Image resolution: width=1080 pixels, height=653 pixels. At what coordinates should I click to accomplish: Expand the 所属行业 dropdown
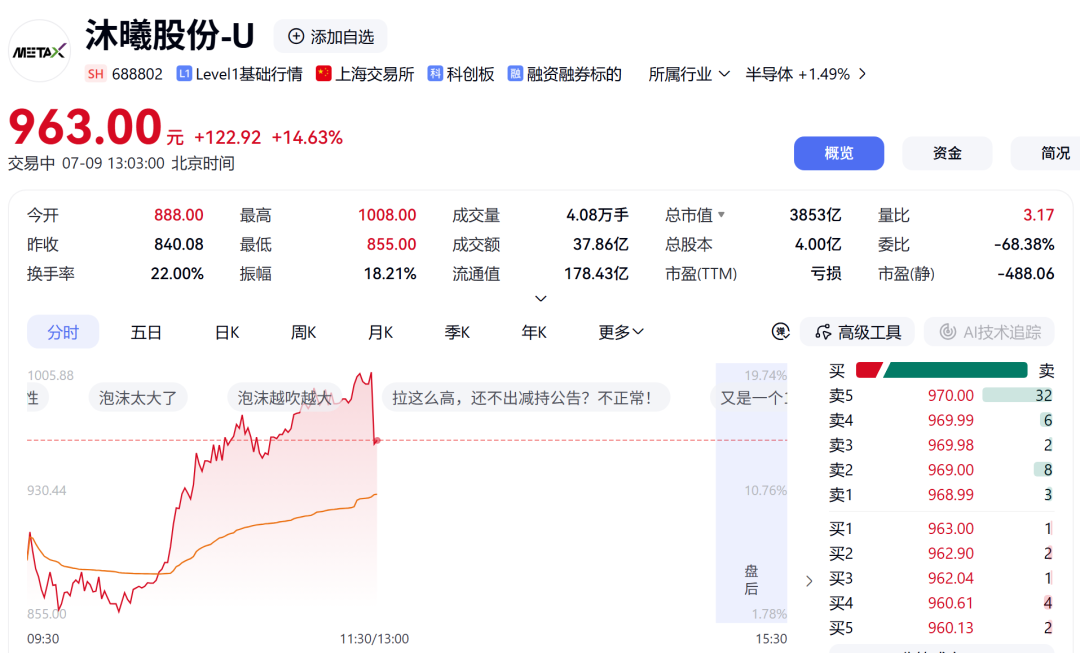click(x=689, y=74)
